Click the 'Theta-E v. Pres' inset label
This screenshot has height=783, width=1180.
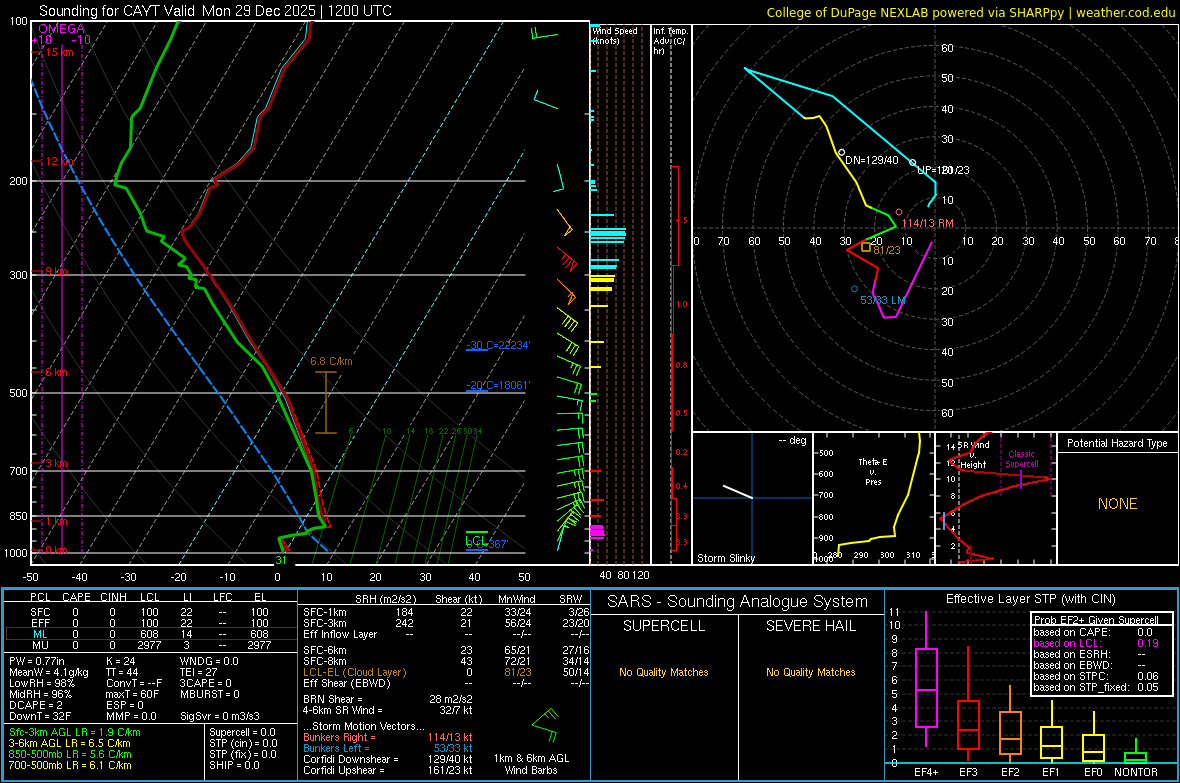pos(872,471)
